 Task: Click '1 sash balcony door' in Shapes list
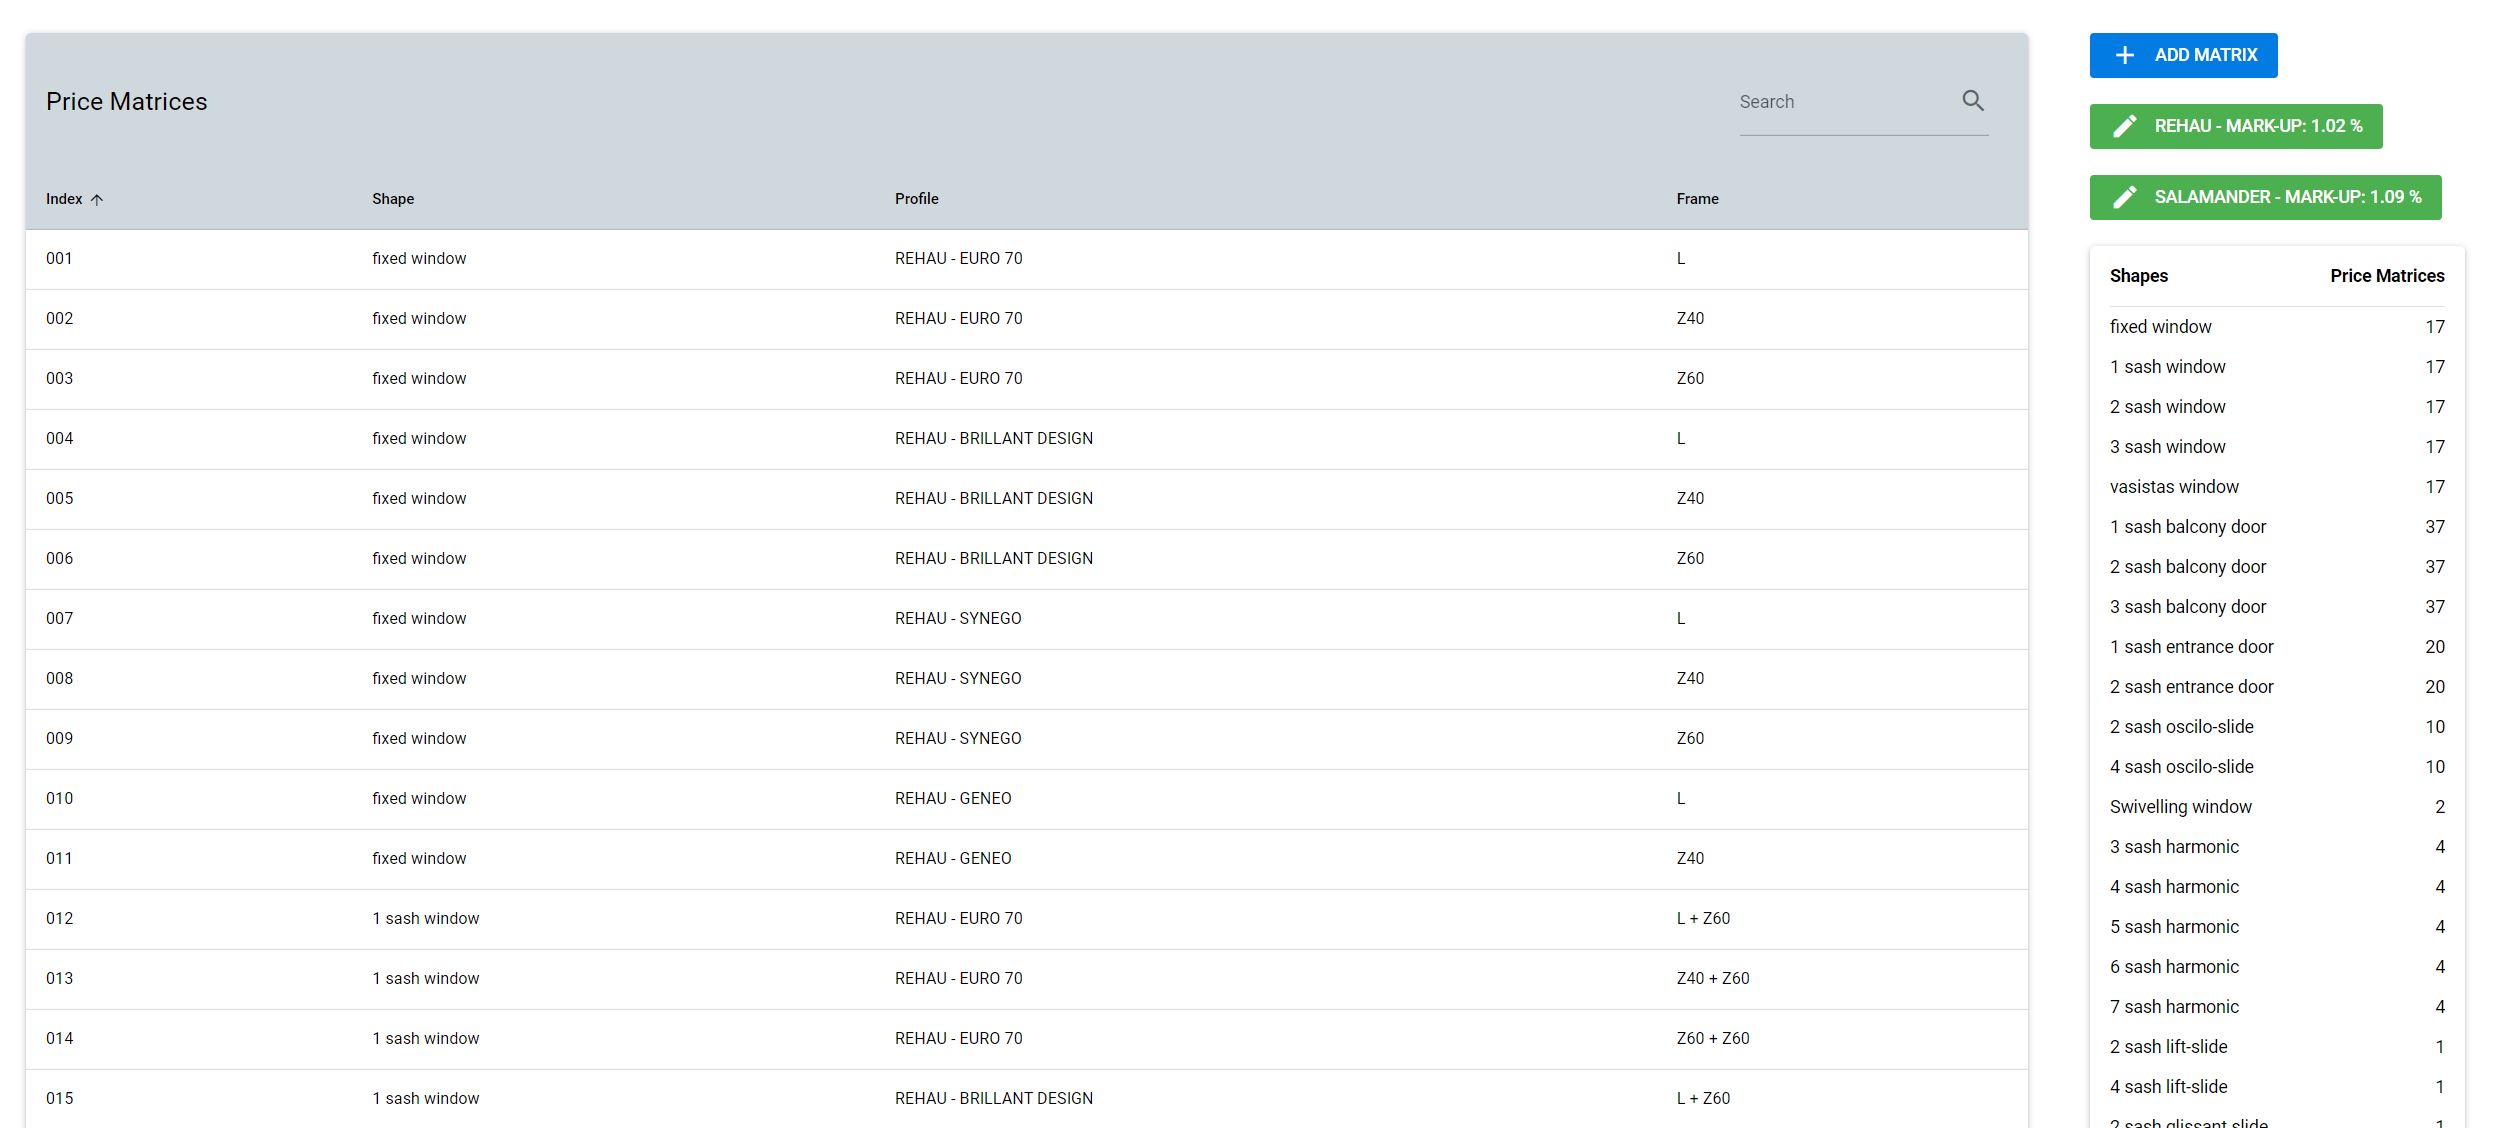pyautogui.click(x=2187, y=527)
